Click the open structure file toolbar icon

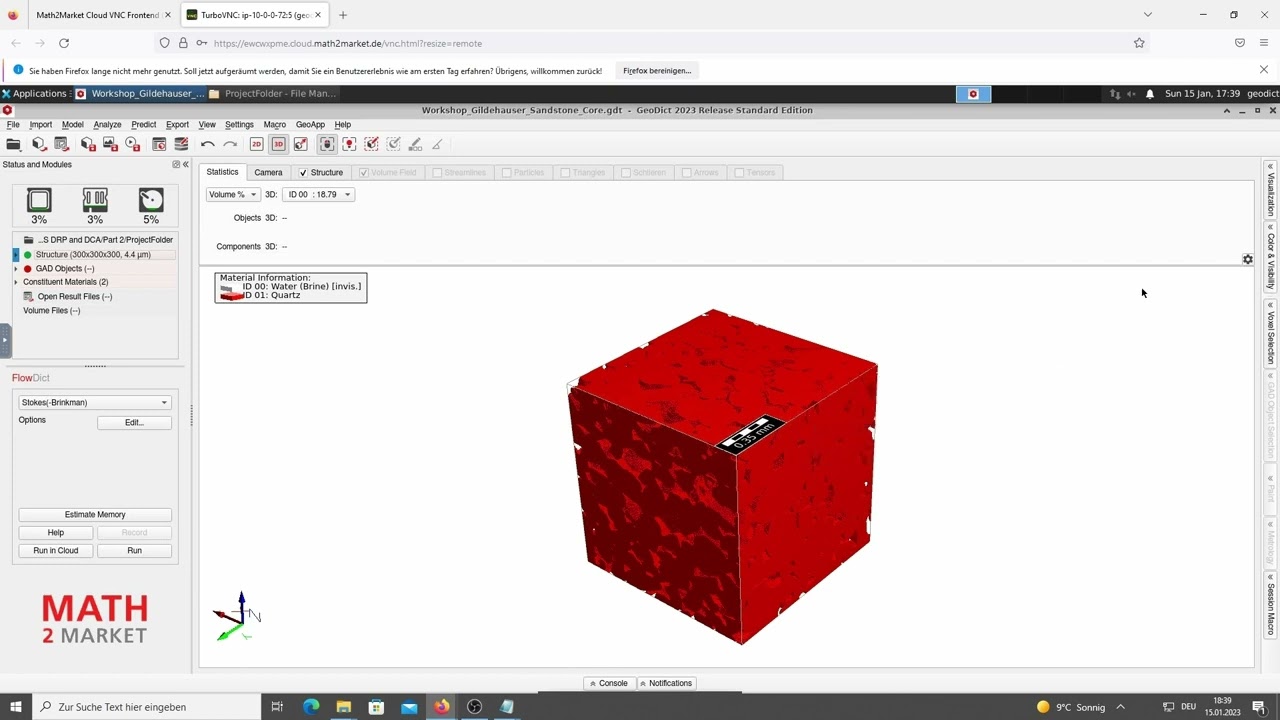39,144
